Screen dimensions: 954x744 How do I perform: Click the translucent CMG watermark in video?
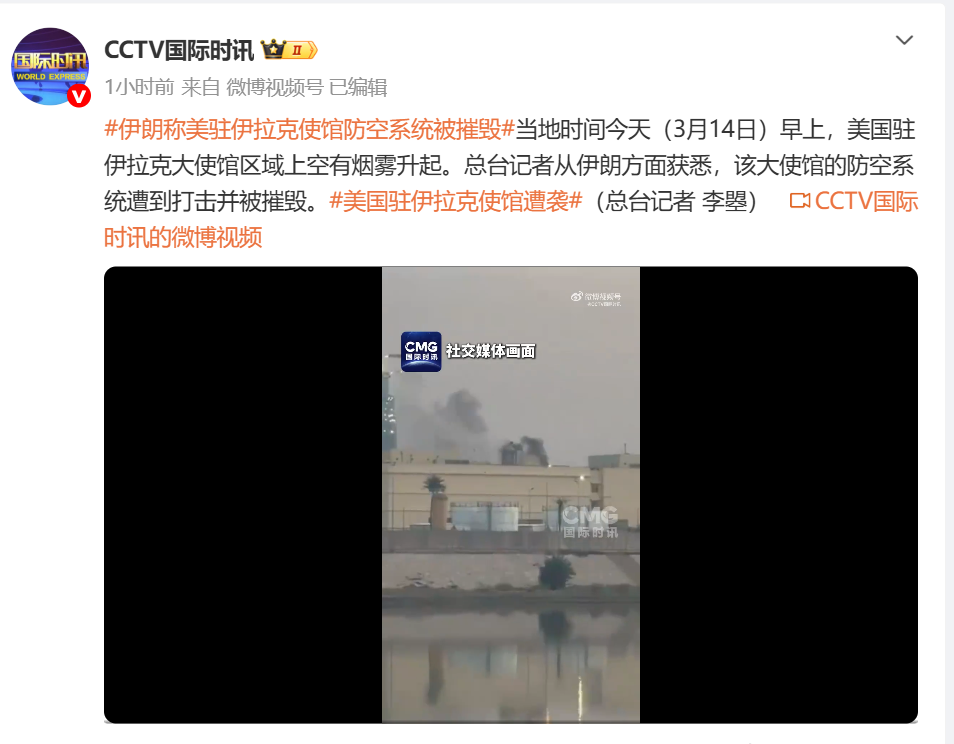[x=590, y=522]
